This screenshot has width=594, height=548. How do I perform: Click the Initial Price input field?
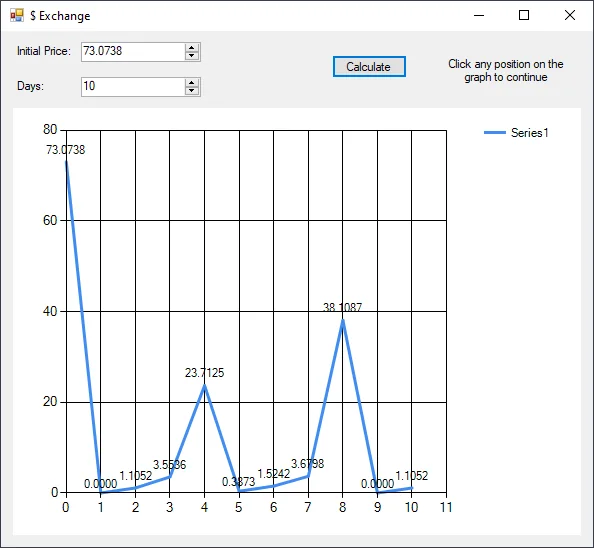pyautogui.click(x=133, y=52)
